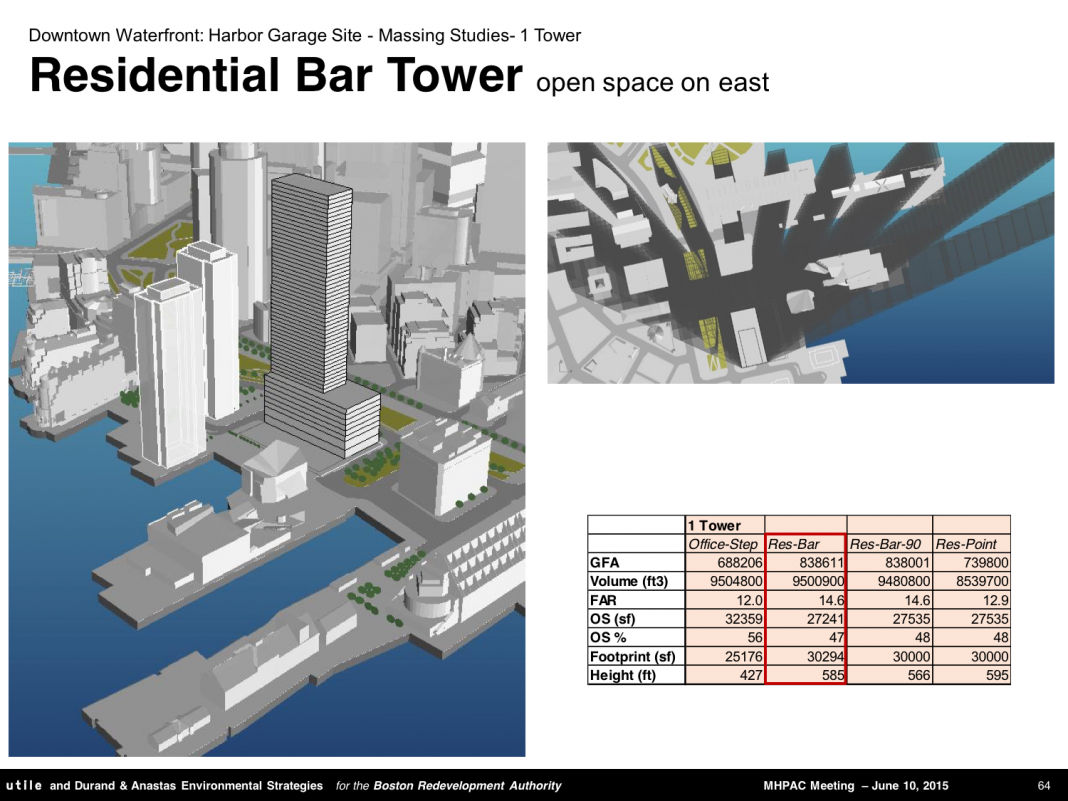Select height value 427

tap(751, 675)
